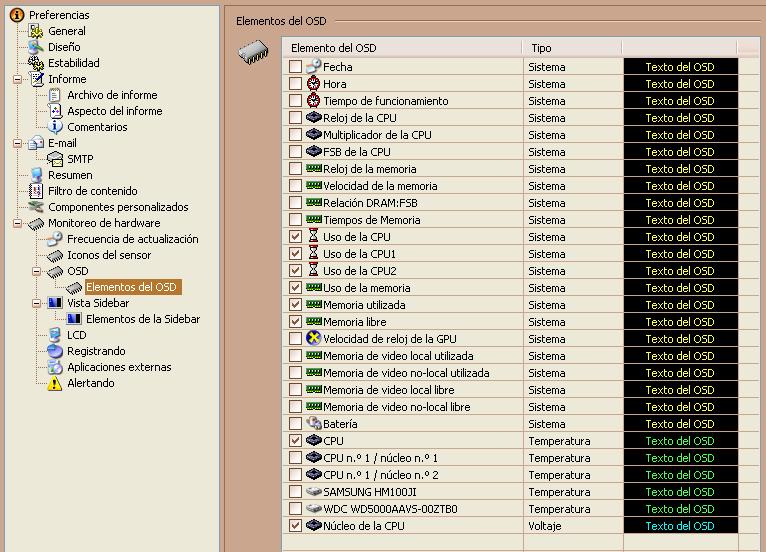This screenshot has width=766, height=552.
Task: Uncheck Núcleo de la CPU checkbox
Action: pos(295,526)
